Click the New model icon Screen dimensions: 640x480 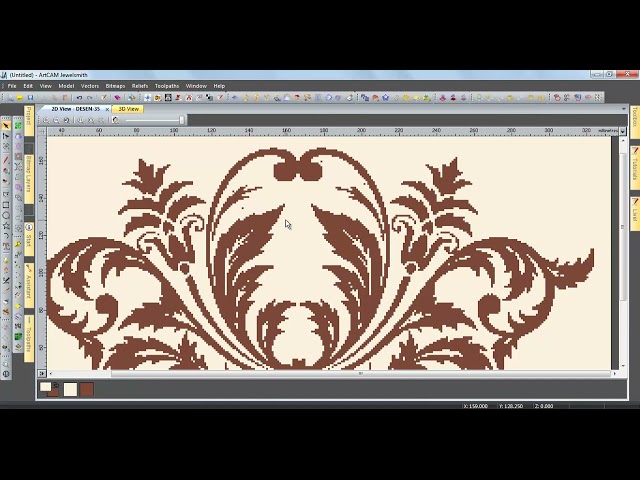[x=10, y=98]
